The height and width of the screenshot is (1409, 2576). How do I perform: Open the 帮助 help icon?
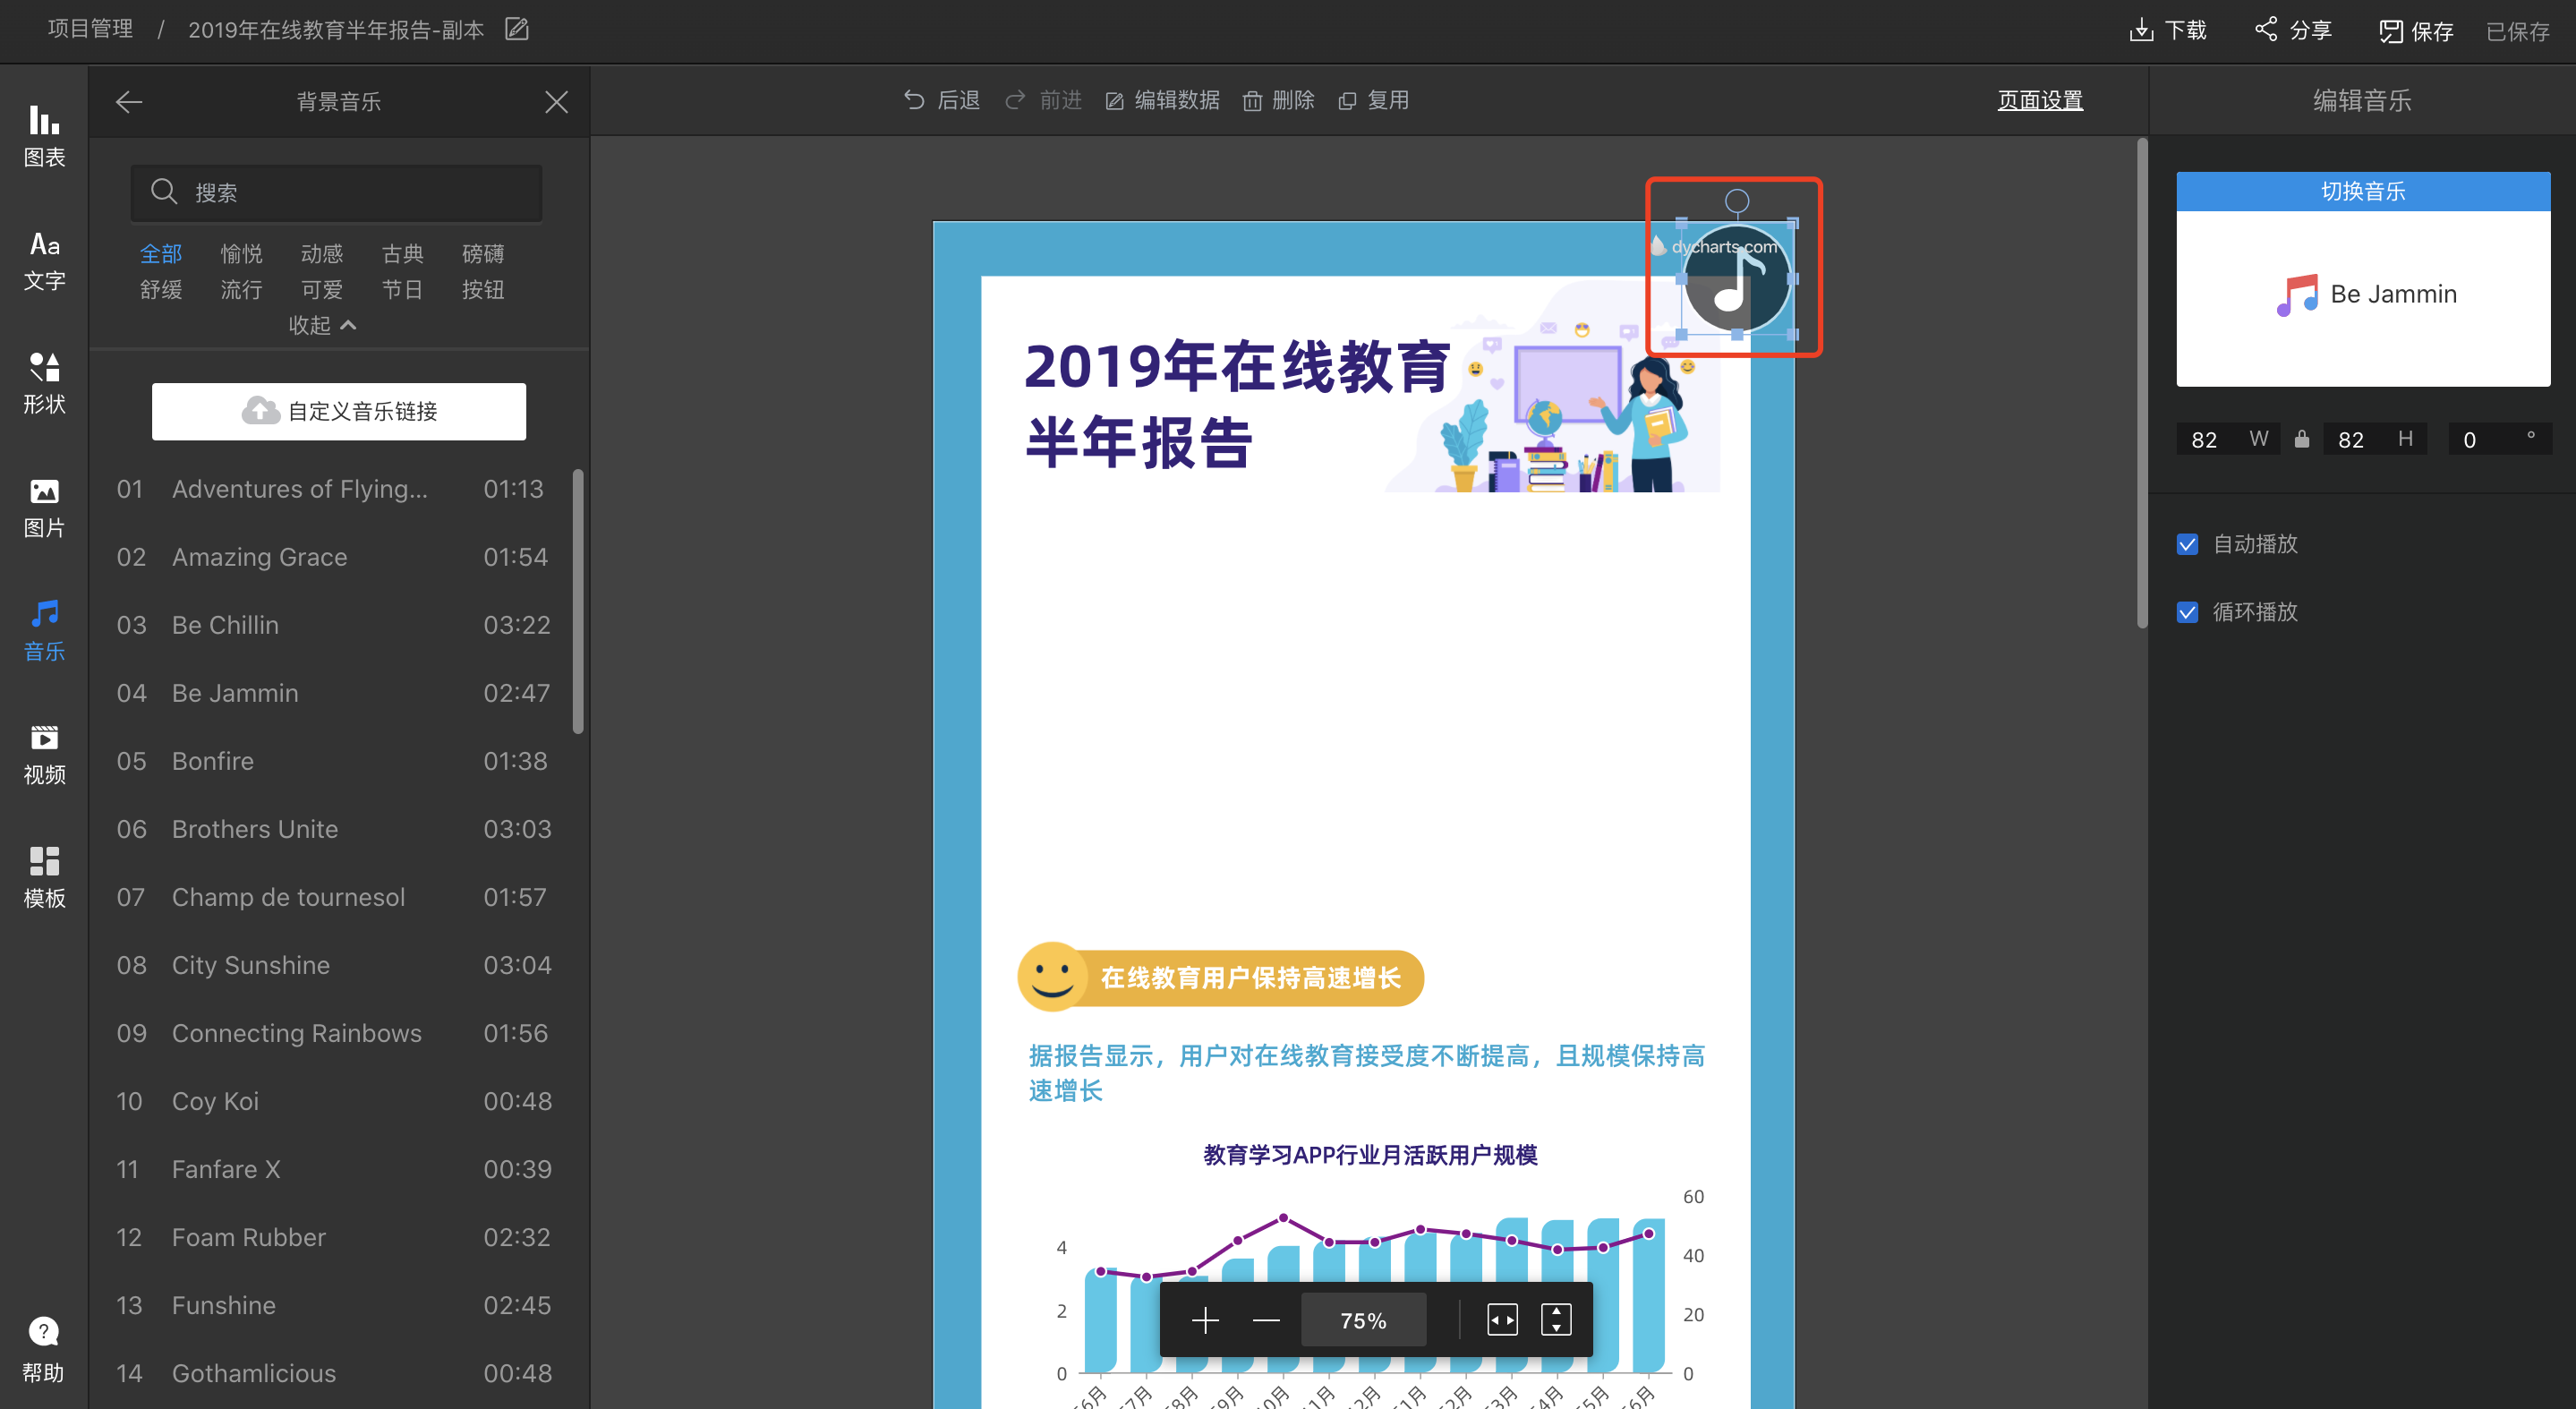pyautogui.click(x=44, y=1349)
